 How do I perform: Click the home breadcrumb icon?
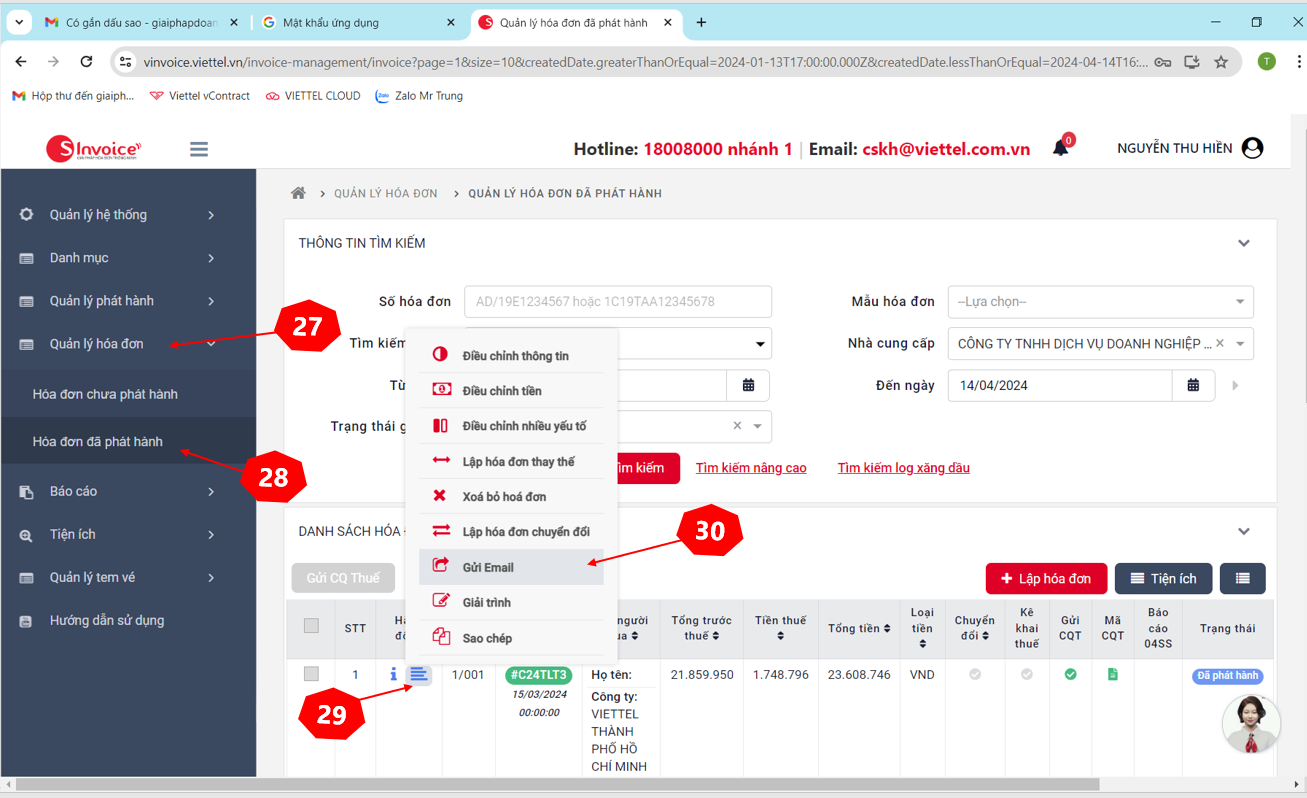[297, 192]
